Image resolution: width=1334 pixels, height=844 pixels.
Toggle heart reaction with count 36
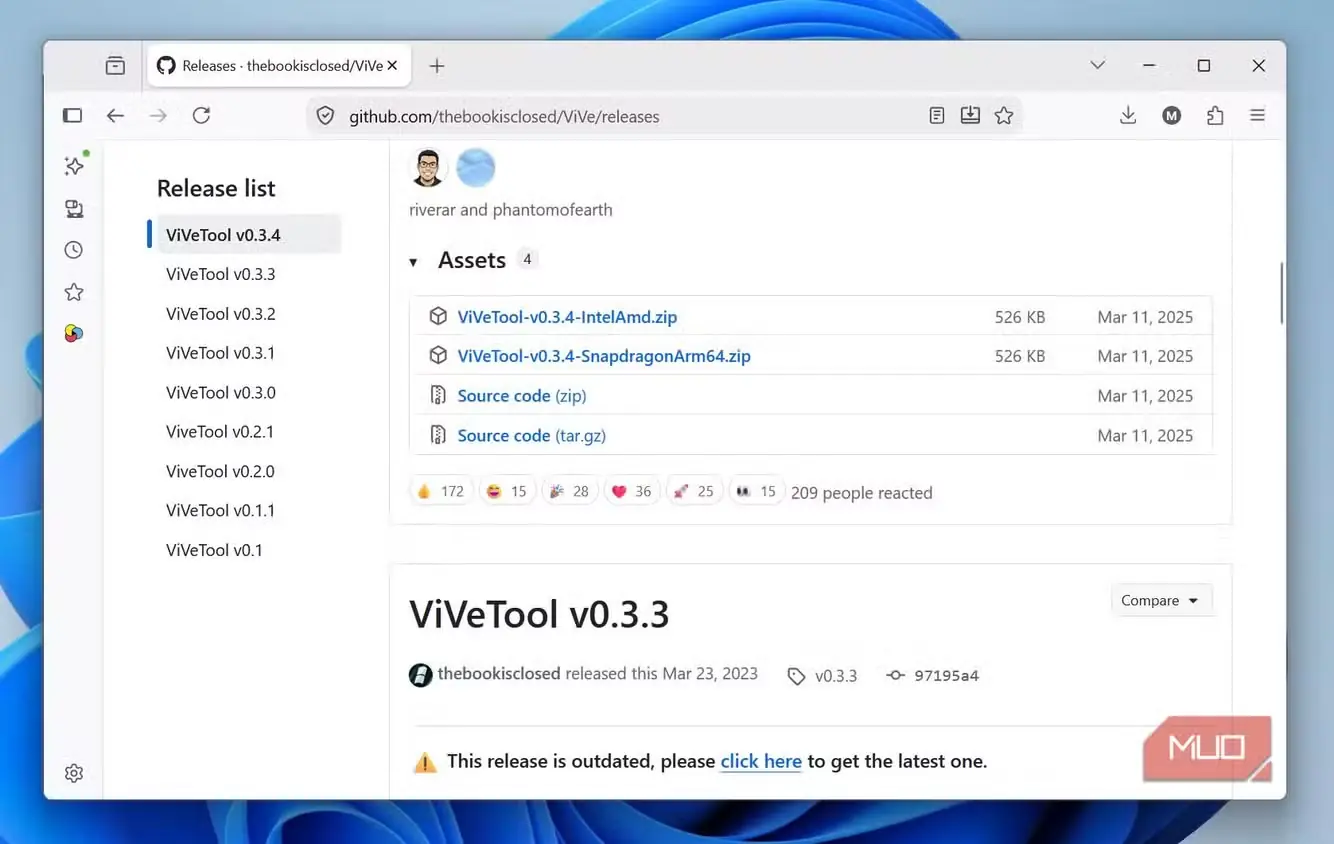(x=632, y=491)
